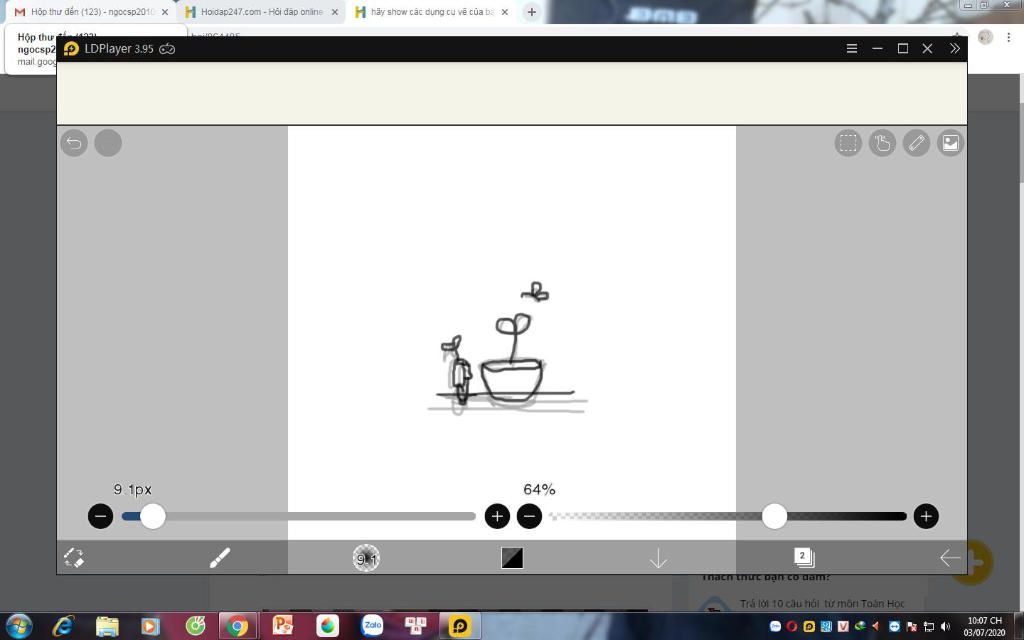Open Cốc Cốc browser from the taskbar
Screen dimensions: 1024x640
195,626
